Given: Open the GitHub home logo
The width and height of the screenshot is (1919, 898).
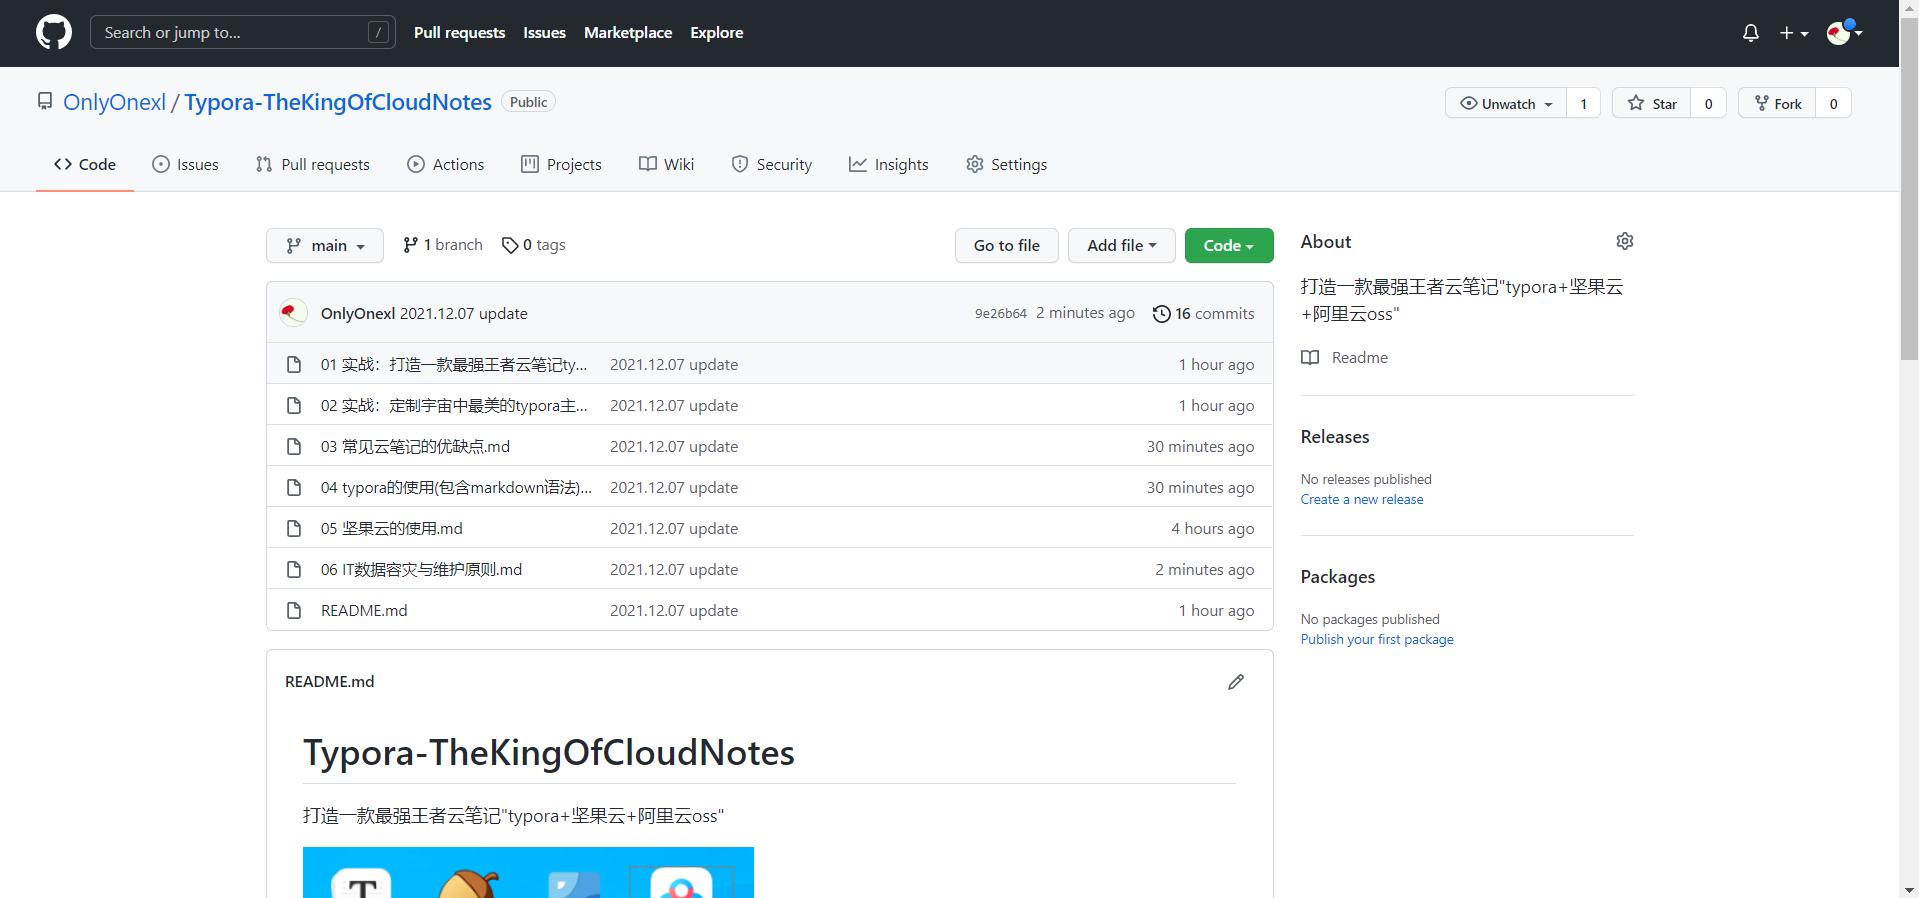Looking at the screenshot, I should (54, 32).
